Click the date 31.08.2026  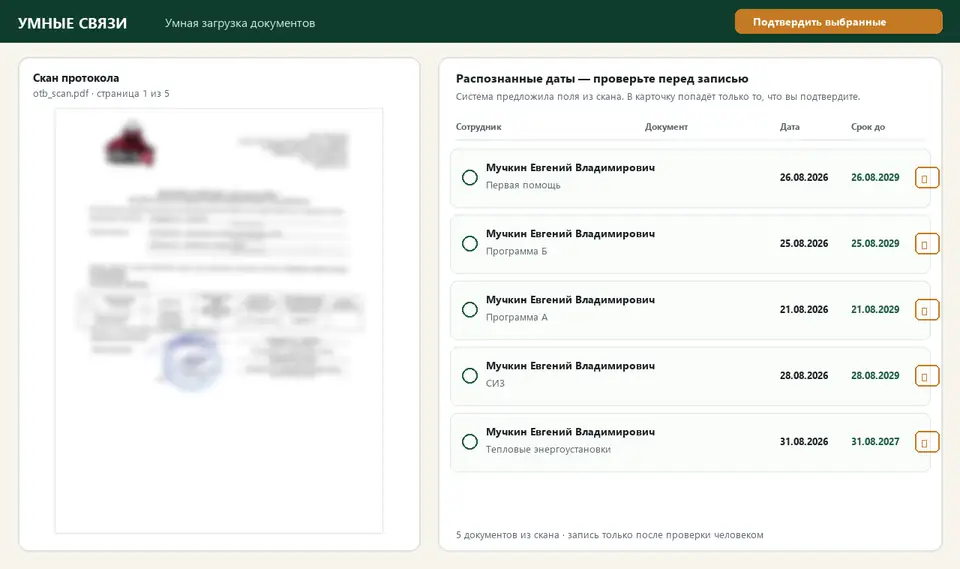804,442
